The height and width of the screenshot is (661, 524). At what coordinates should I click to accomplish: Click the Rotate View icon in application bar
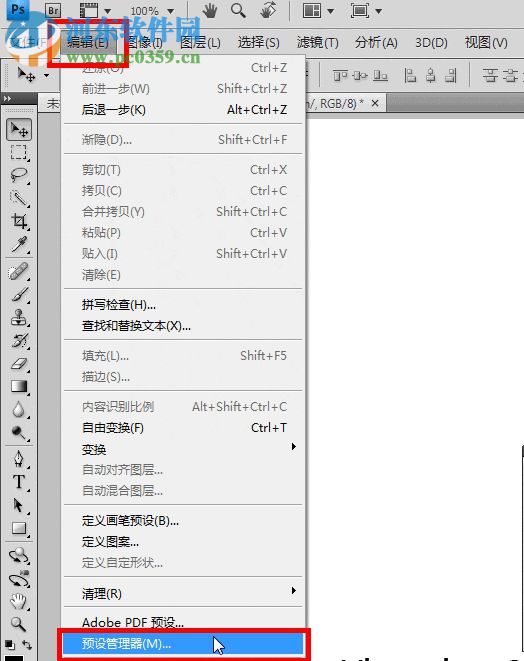click(268, 10)
